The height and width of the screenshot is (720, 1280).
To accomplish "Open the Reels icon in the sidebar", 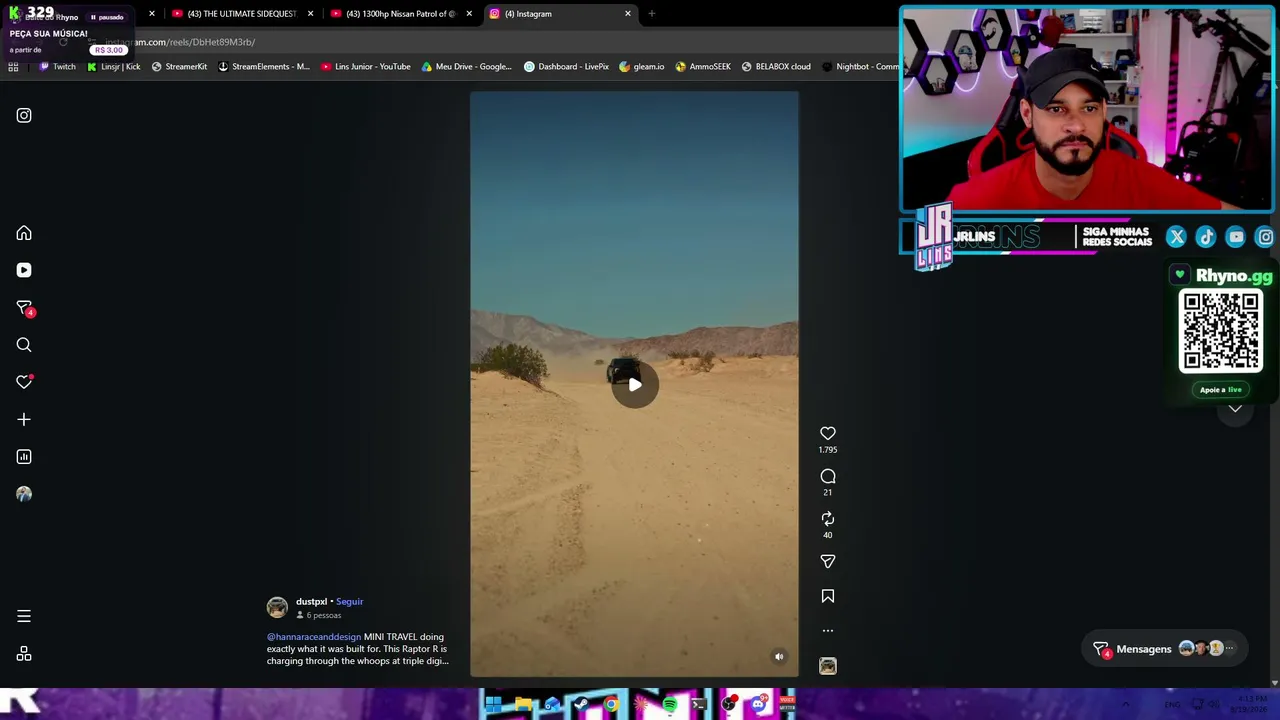I will tap(24, 270).
